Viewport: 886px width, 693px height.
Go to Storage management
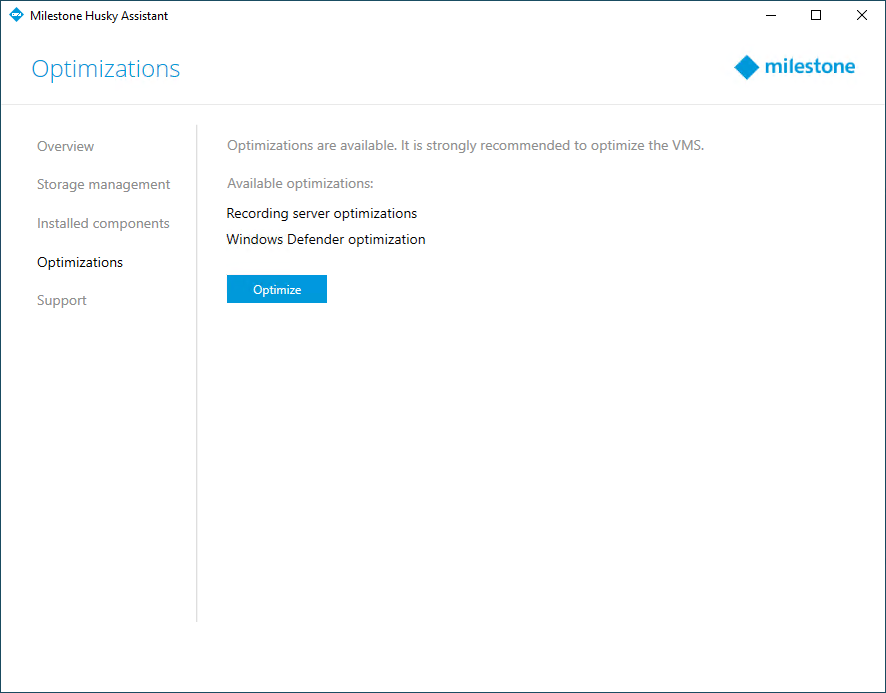point(103,185)
